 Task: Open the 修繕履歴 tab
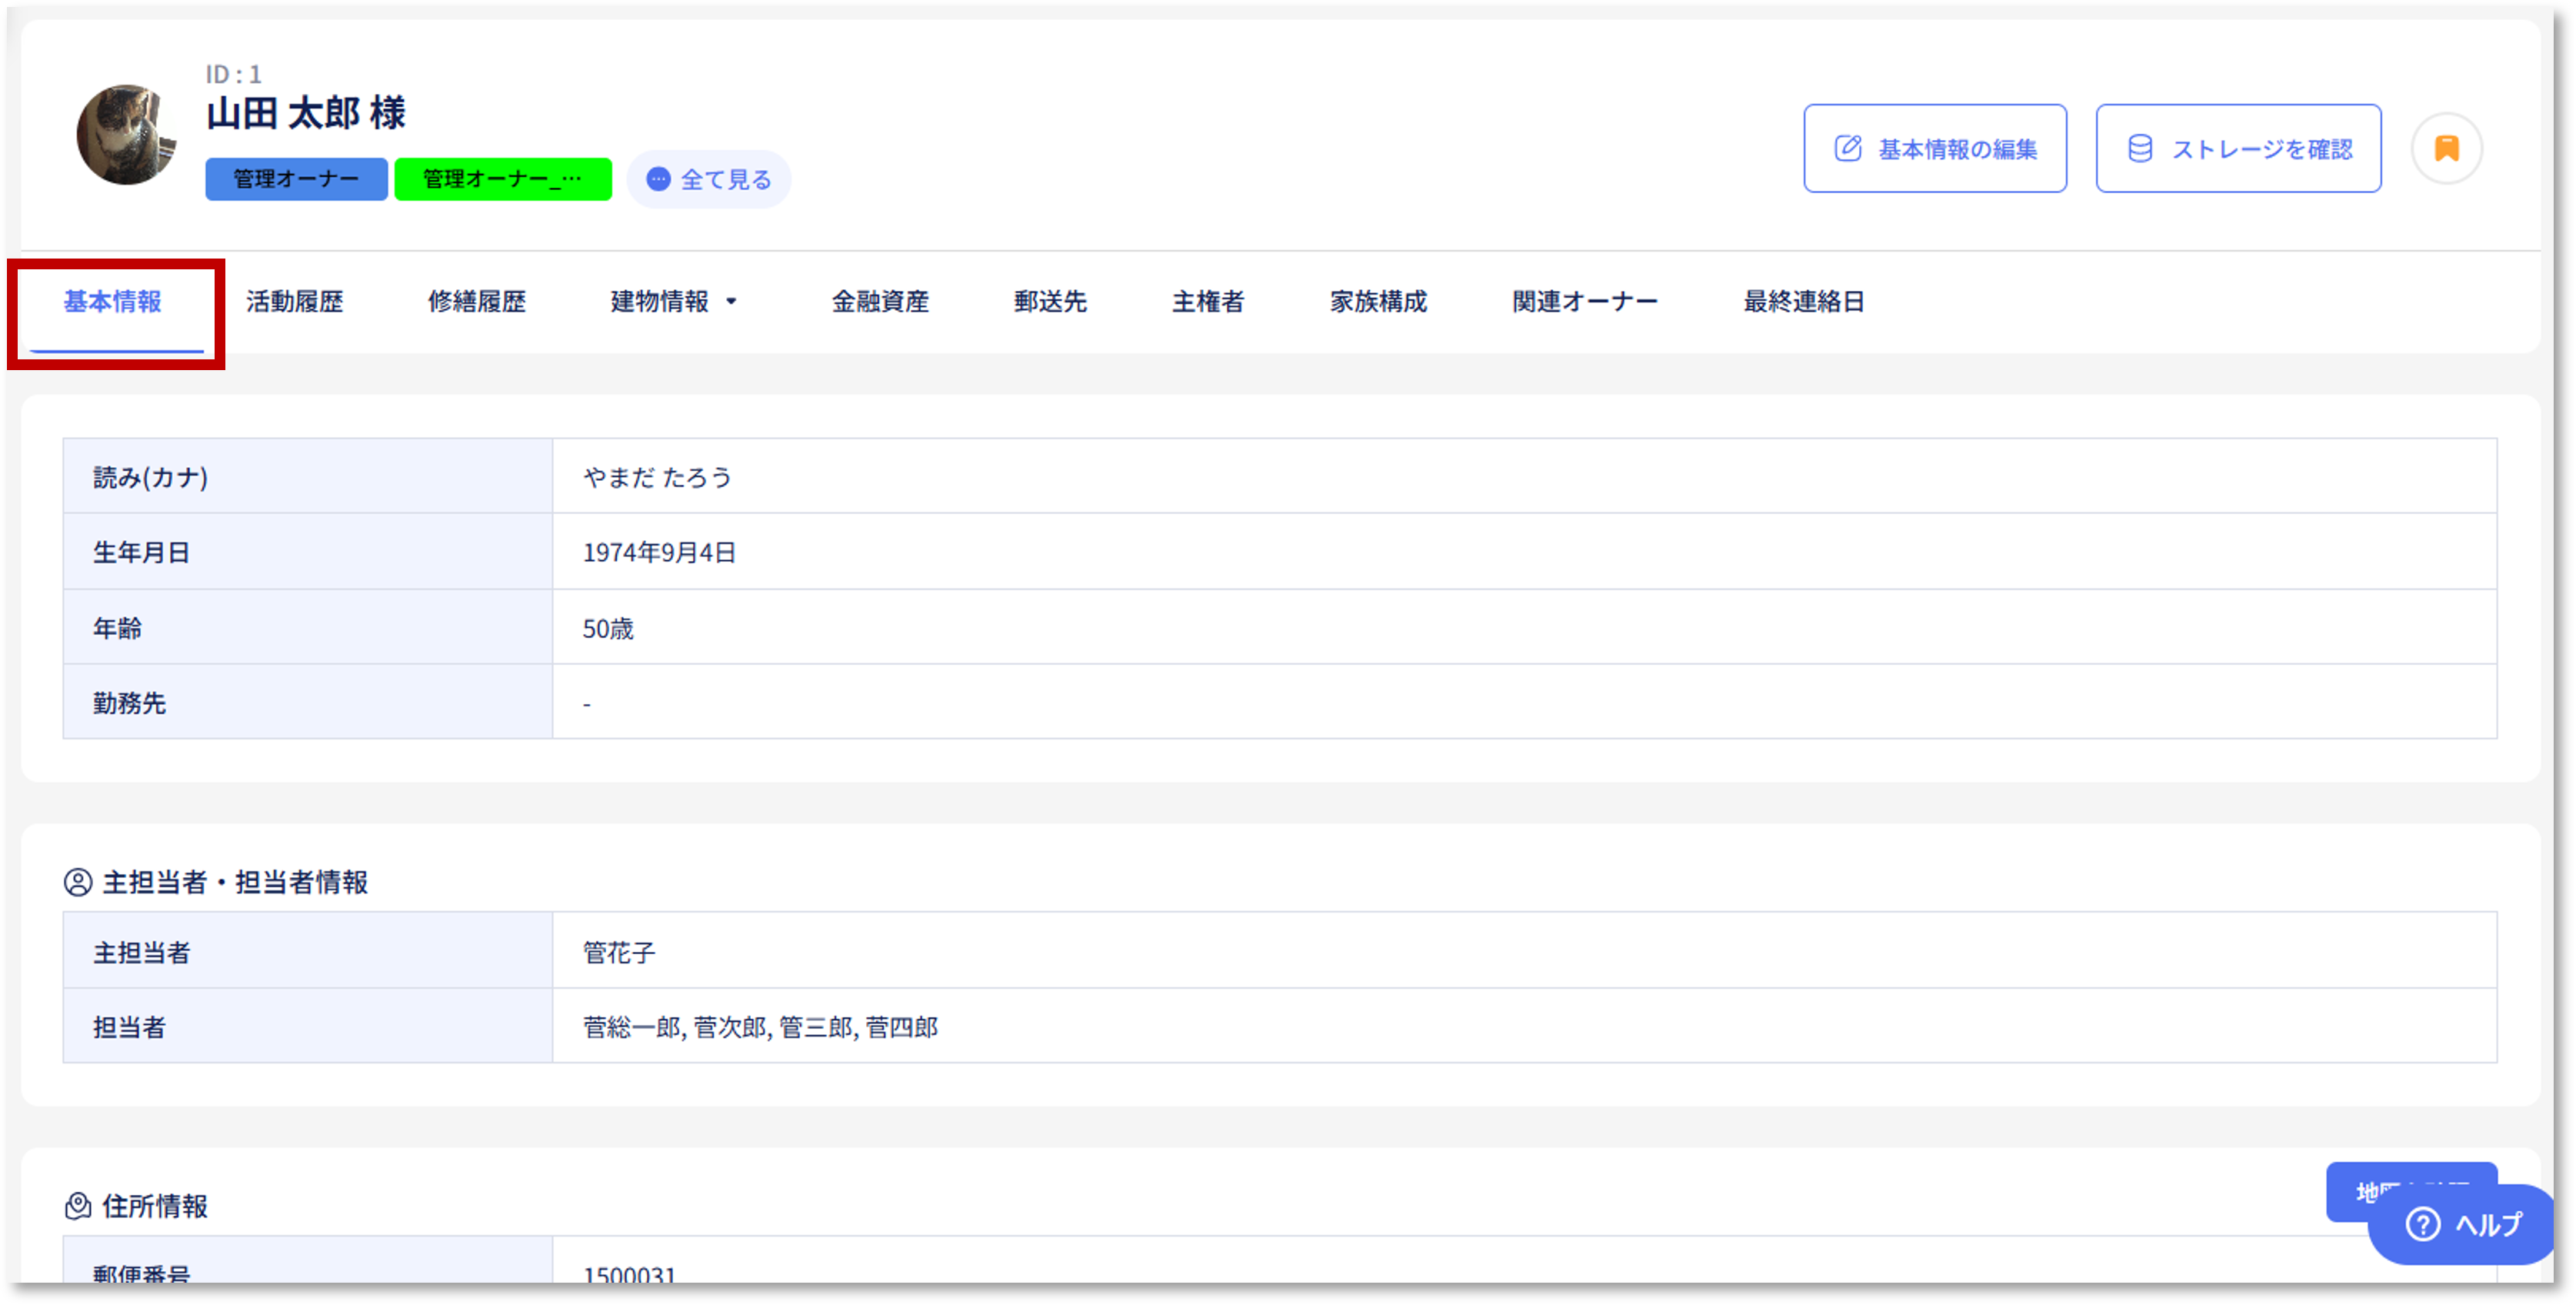pyautogui.click(x=476, y=302)
